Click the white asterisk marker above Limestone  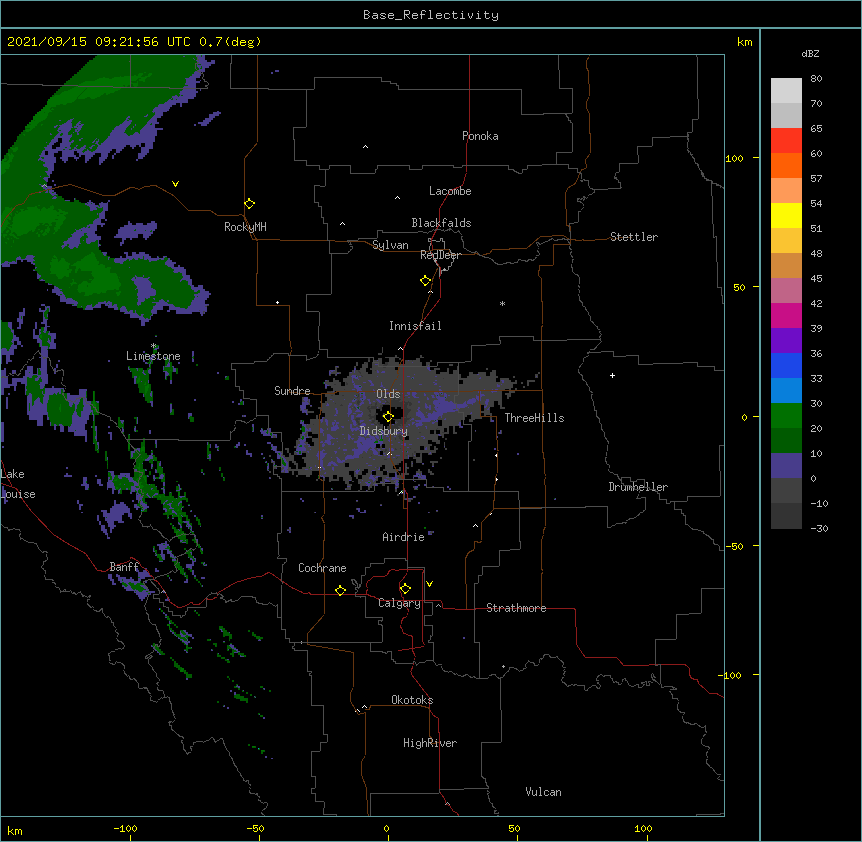click(x=154, y=346)
